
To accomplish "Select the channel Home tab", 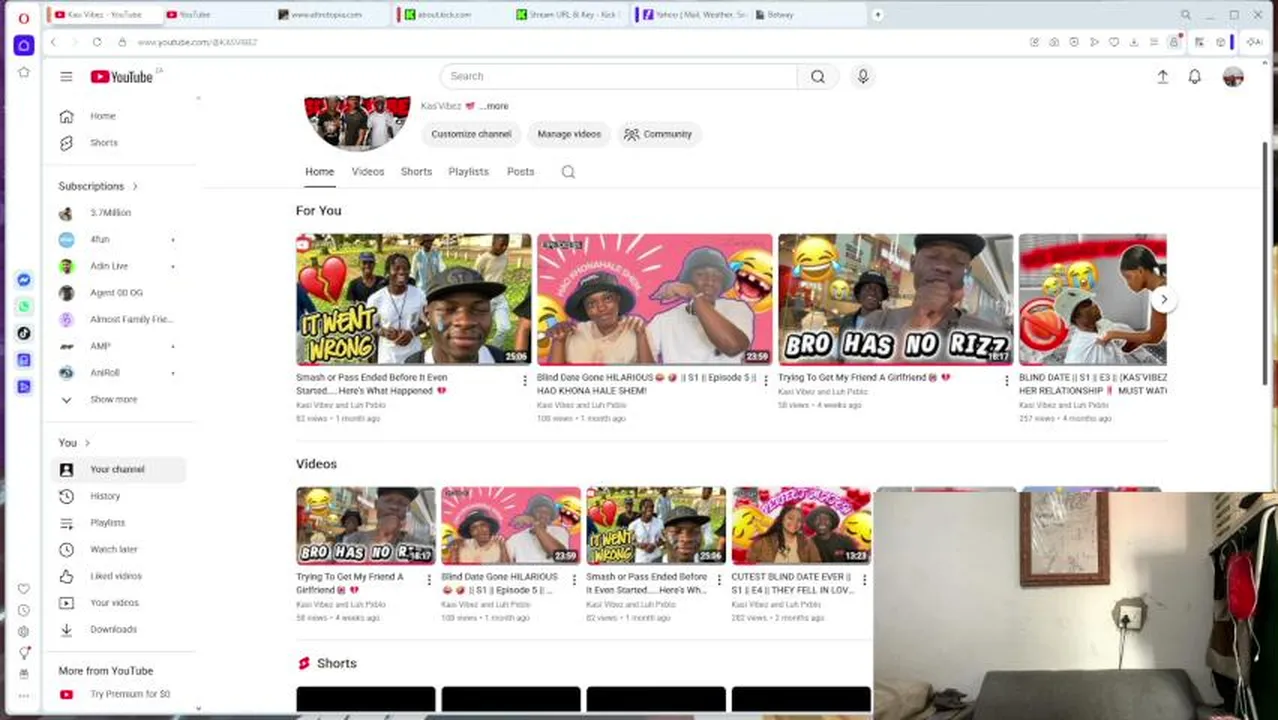I will [x=320, y=172].
